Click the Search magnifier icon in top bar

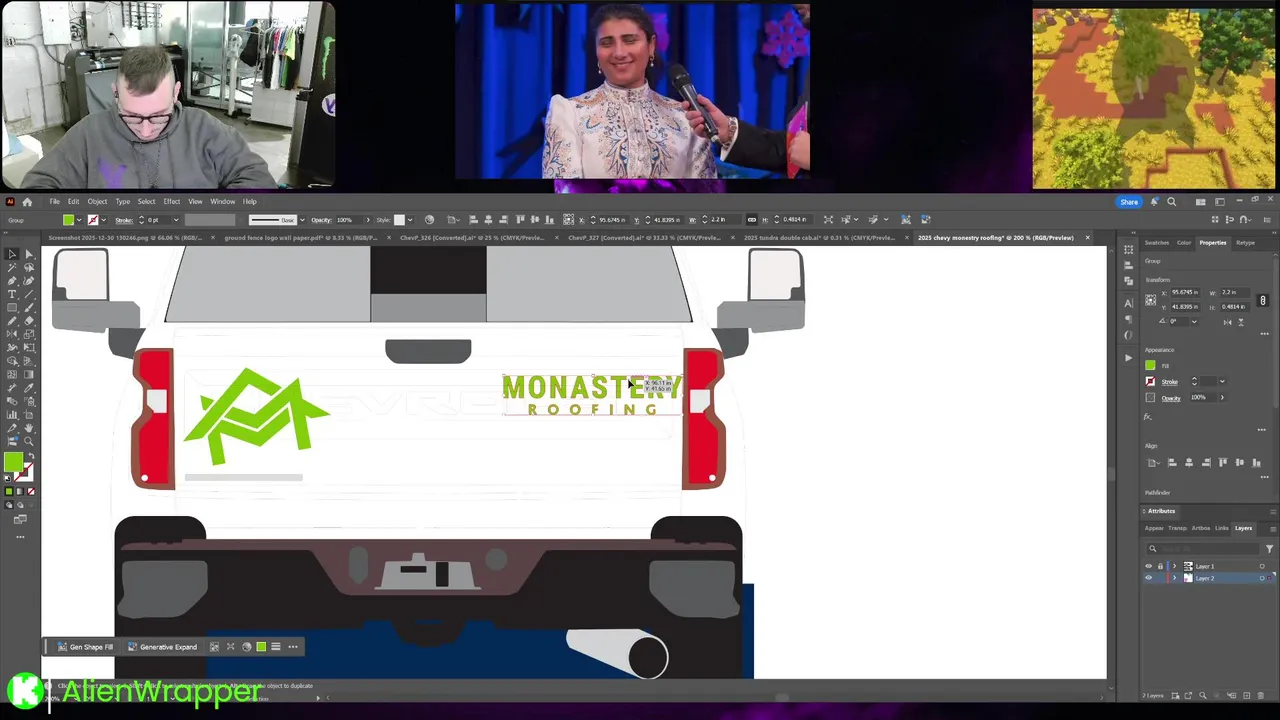tap(1171, 202)
